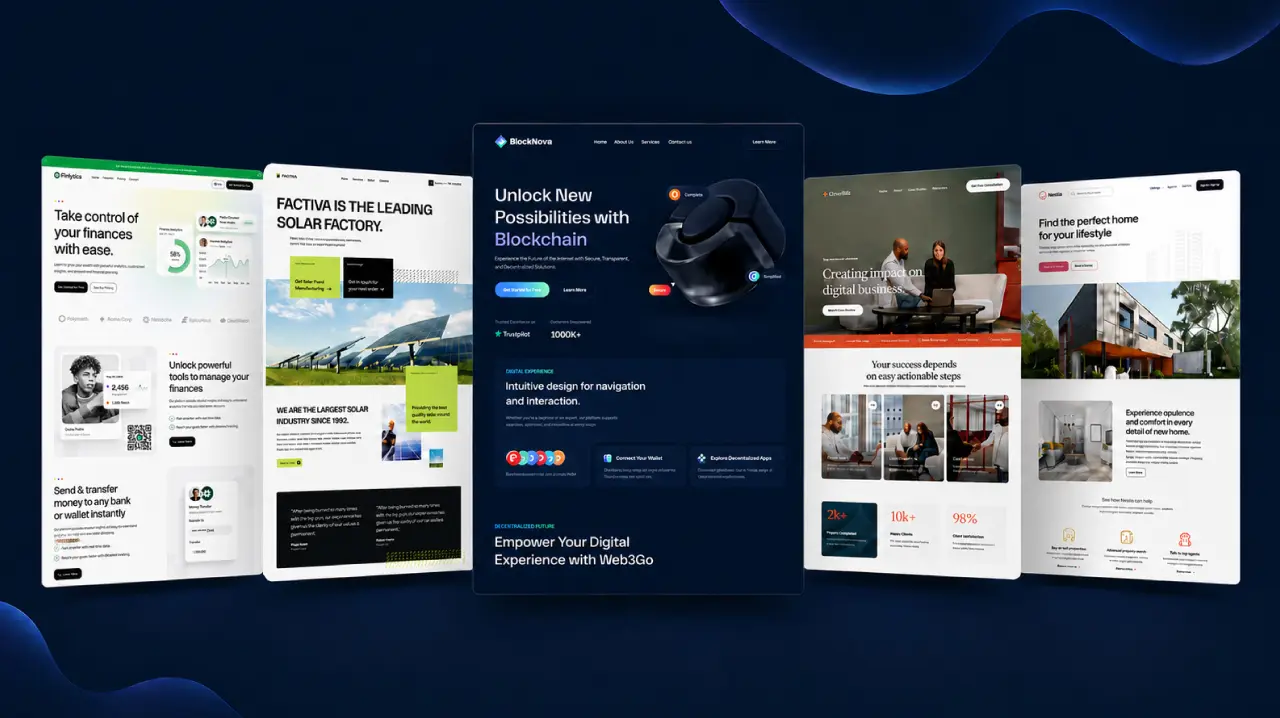
Task: Click the Polymath partner logo
Action: point(74,319)
